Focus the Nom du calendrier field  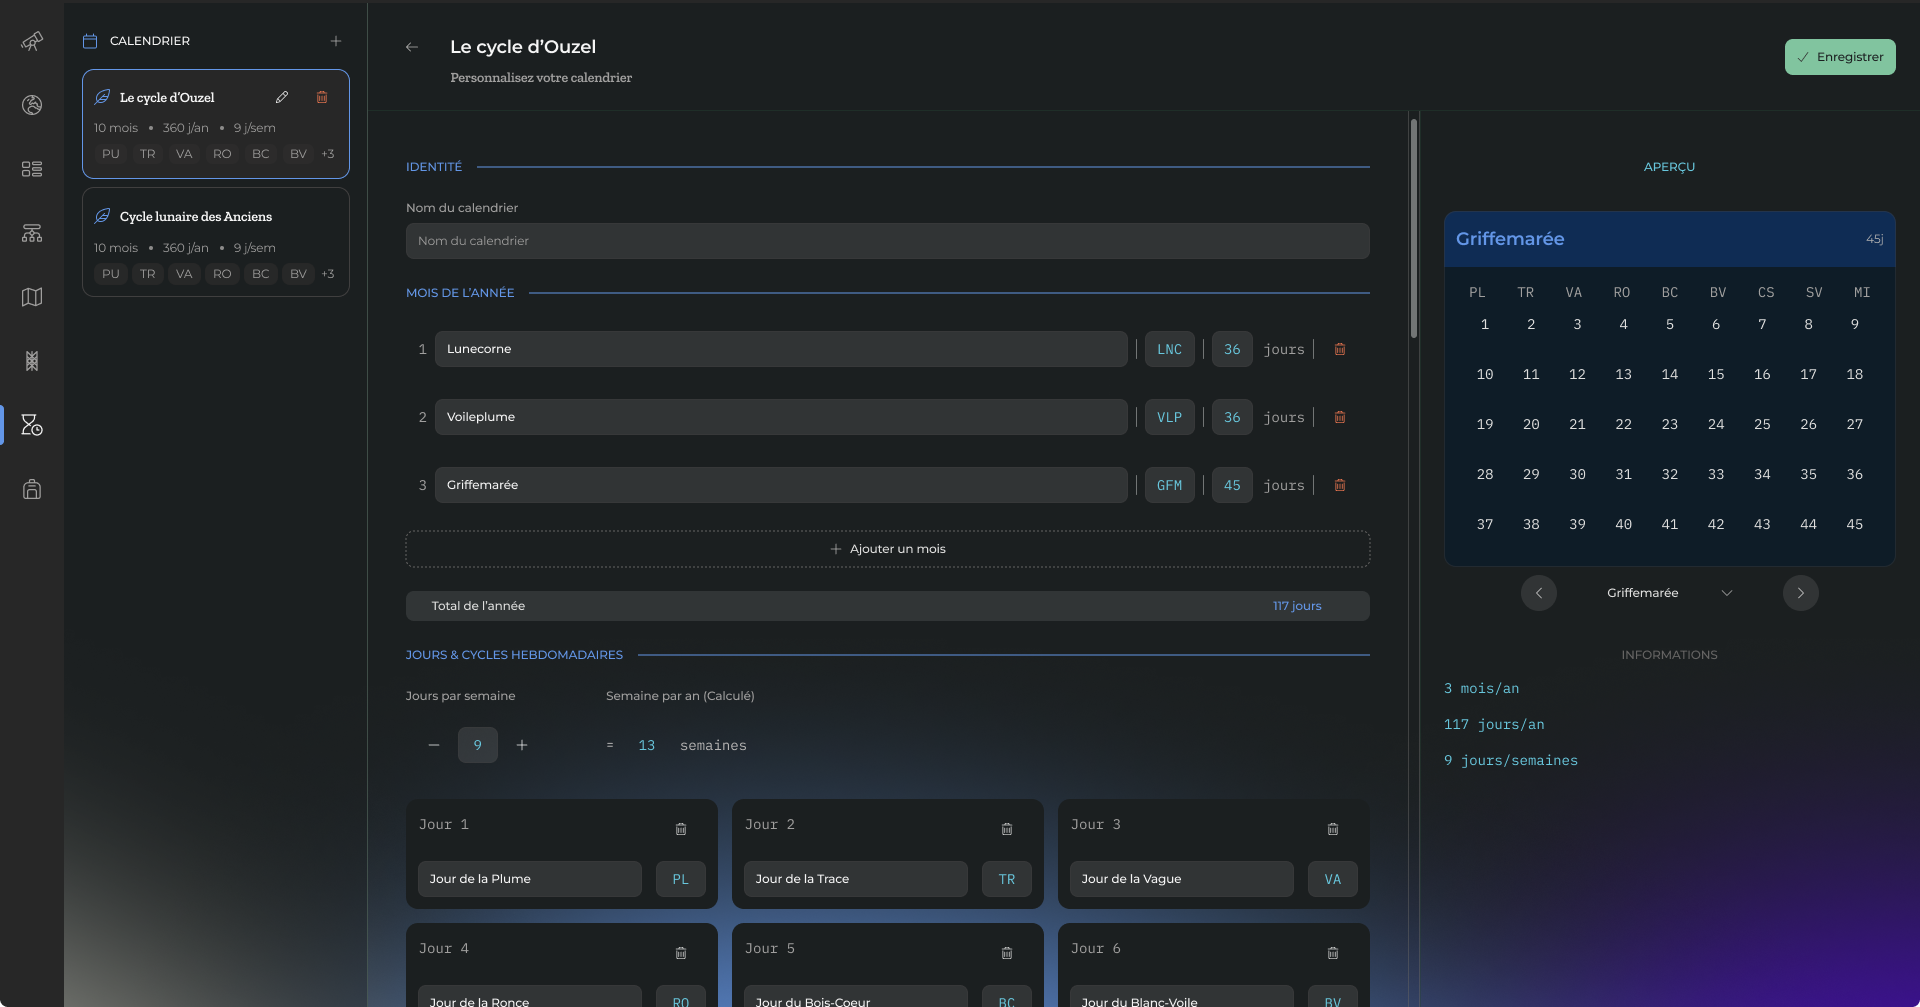[x=888, y=241]
